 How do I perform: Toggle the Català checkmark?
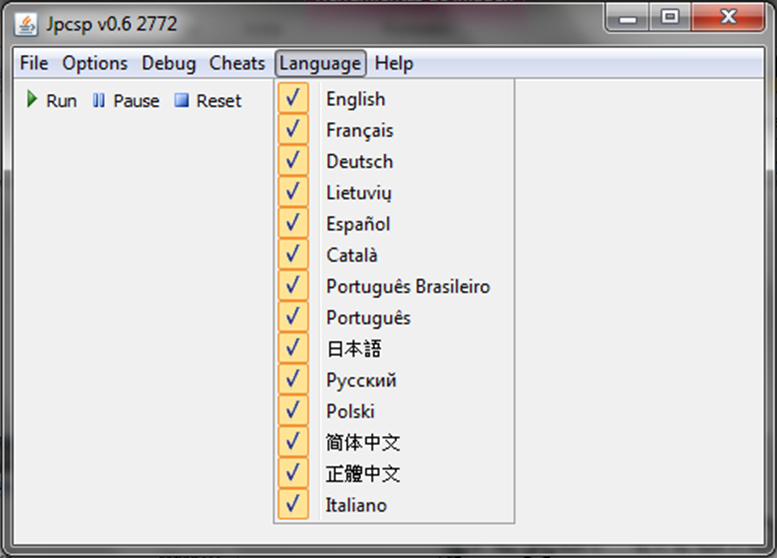[x=293, y=254]
